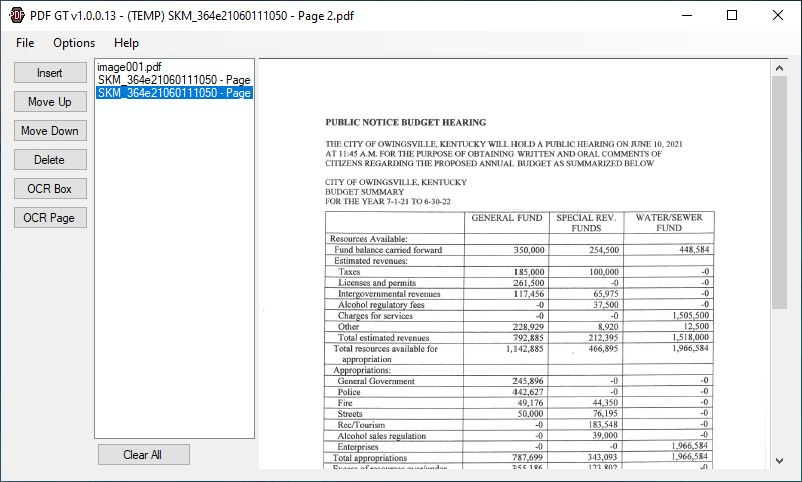Select the highlighted SKM_364e21060111050 list entry

(174, 93)
